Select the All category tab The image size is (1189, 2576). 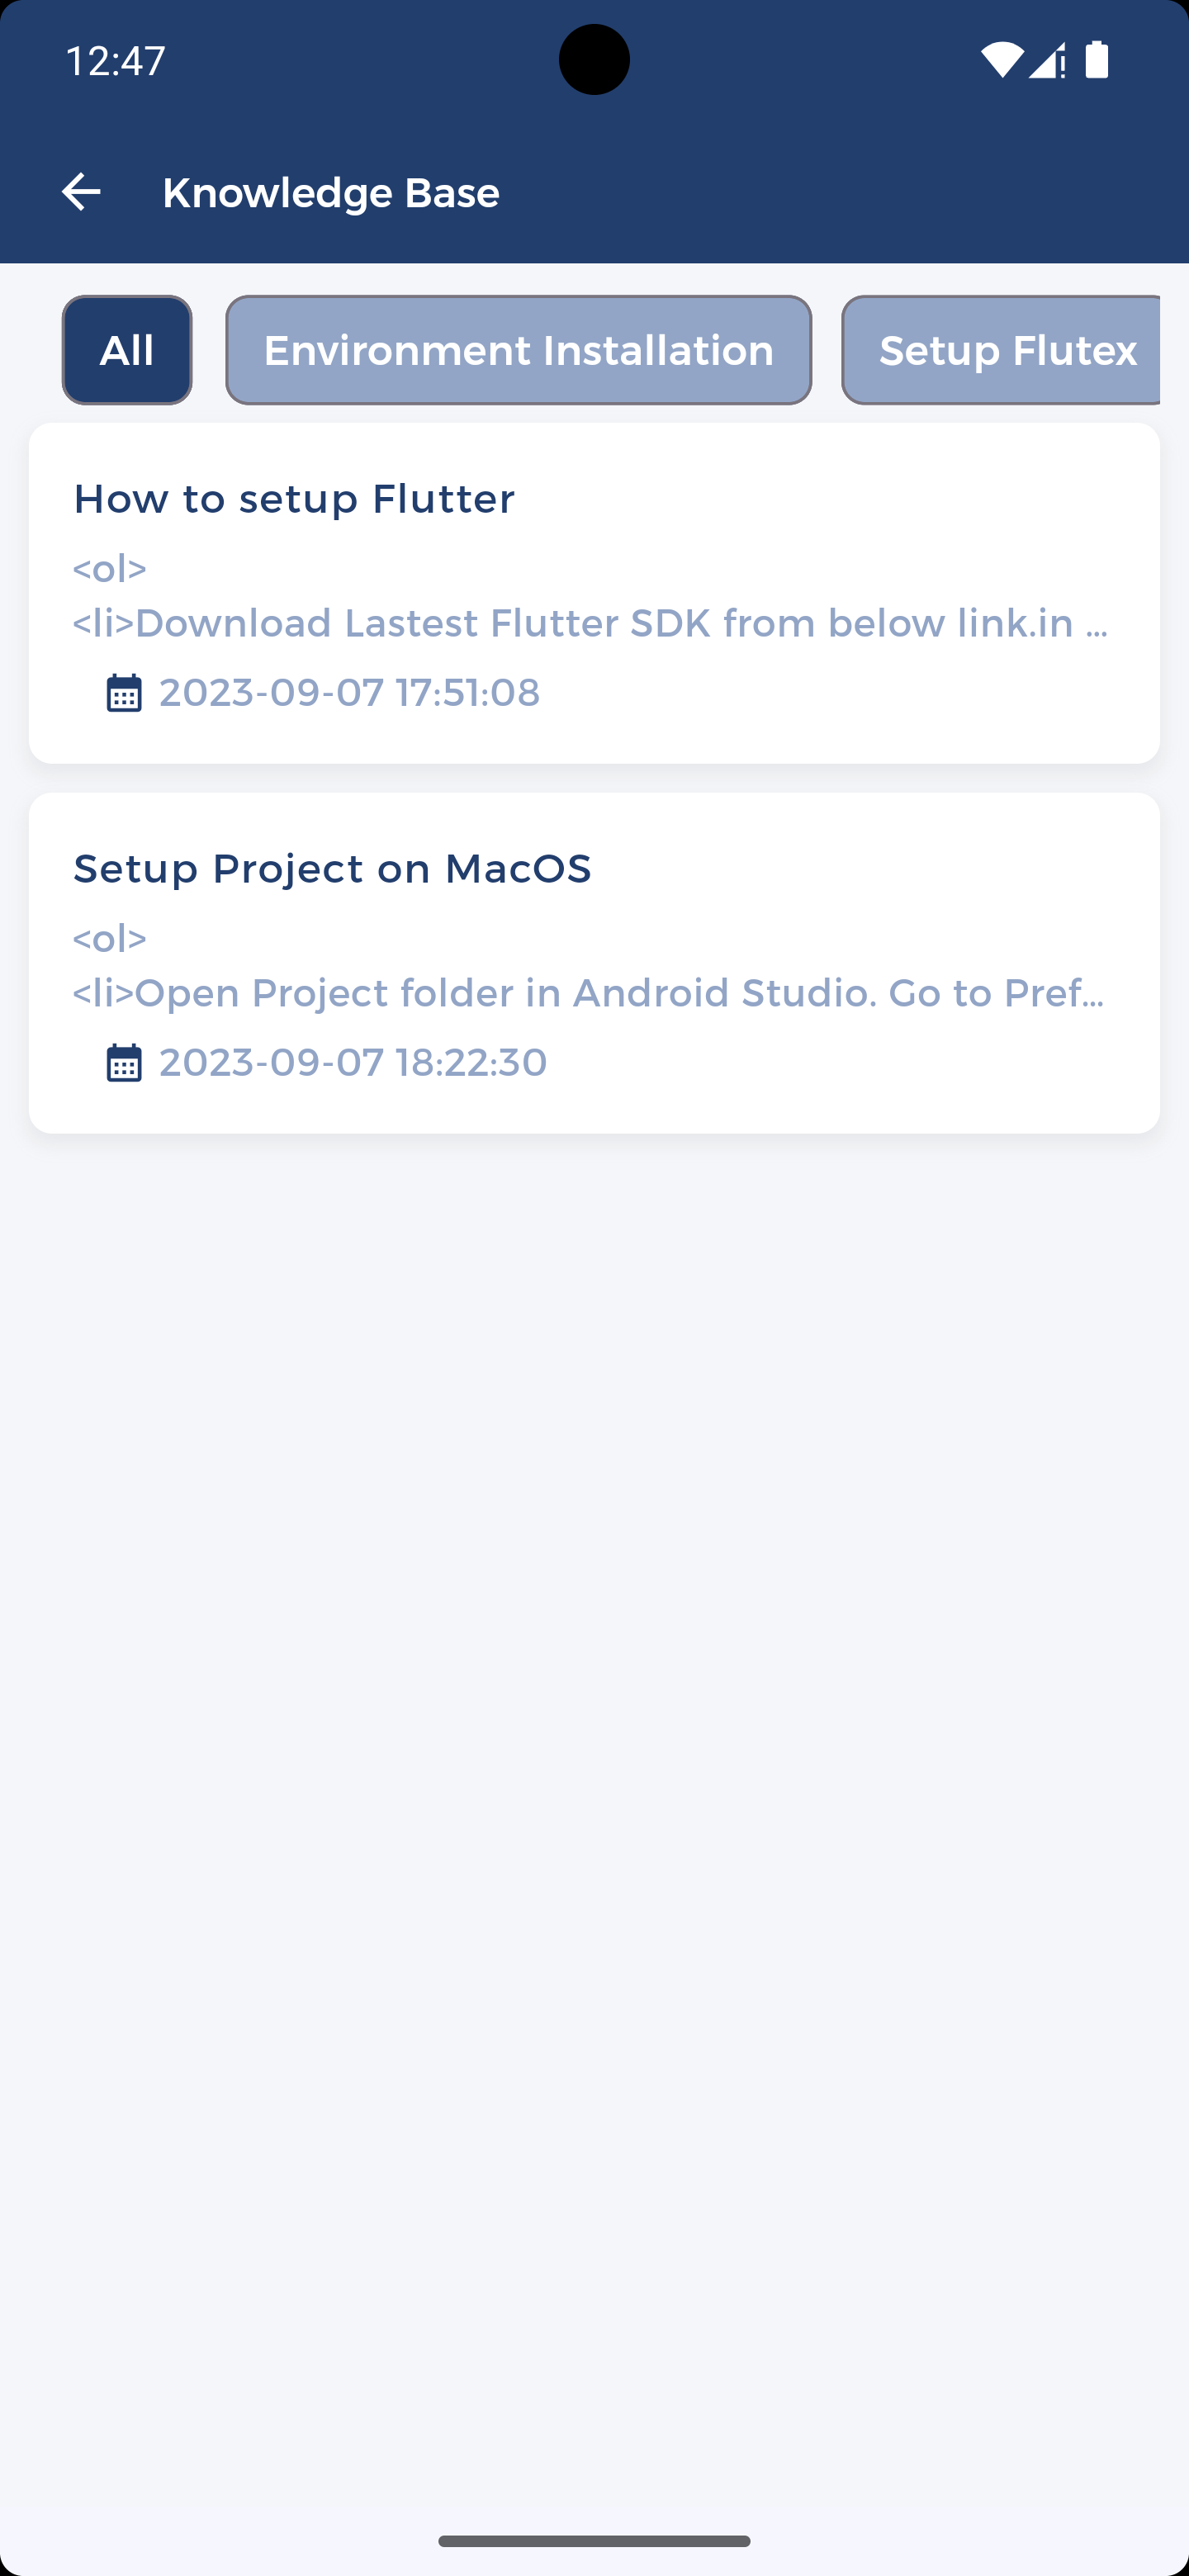(127, 350)
